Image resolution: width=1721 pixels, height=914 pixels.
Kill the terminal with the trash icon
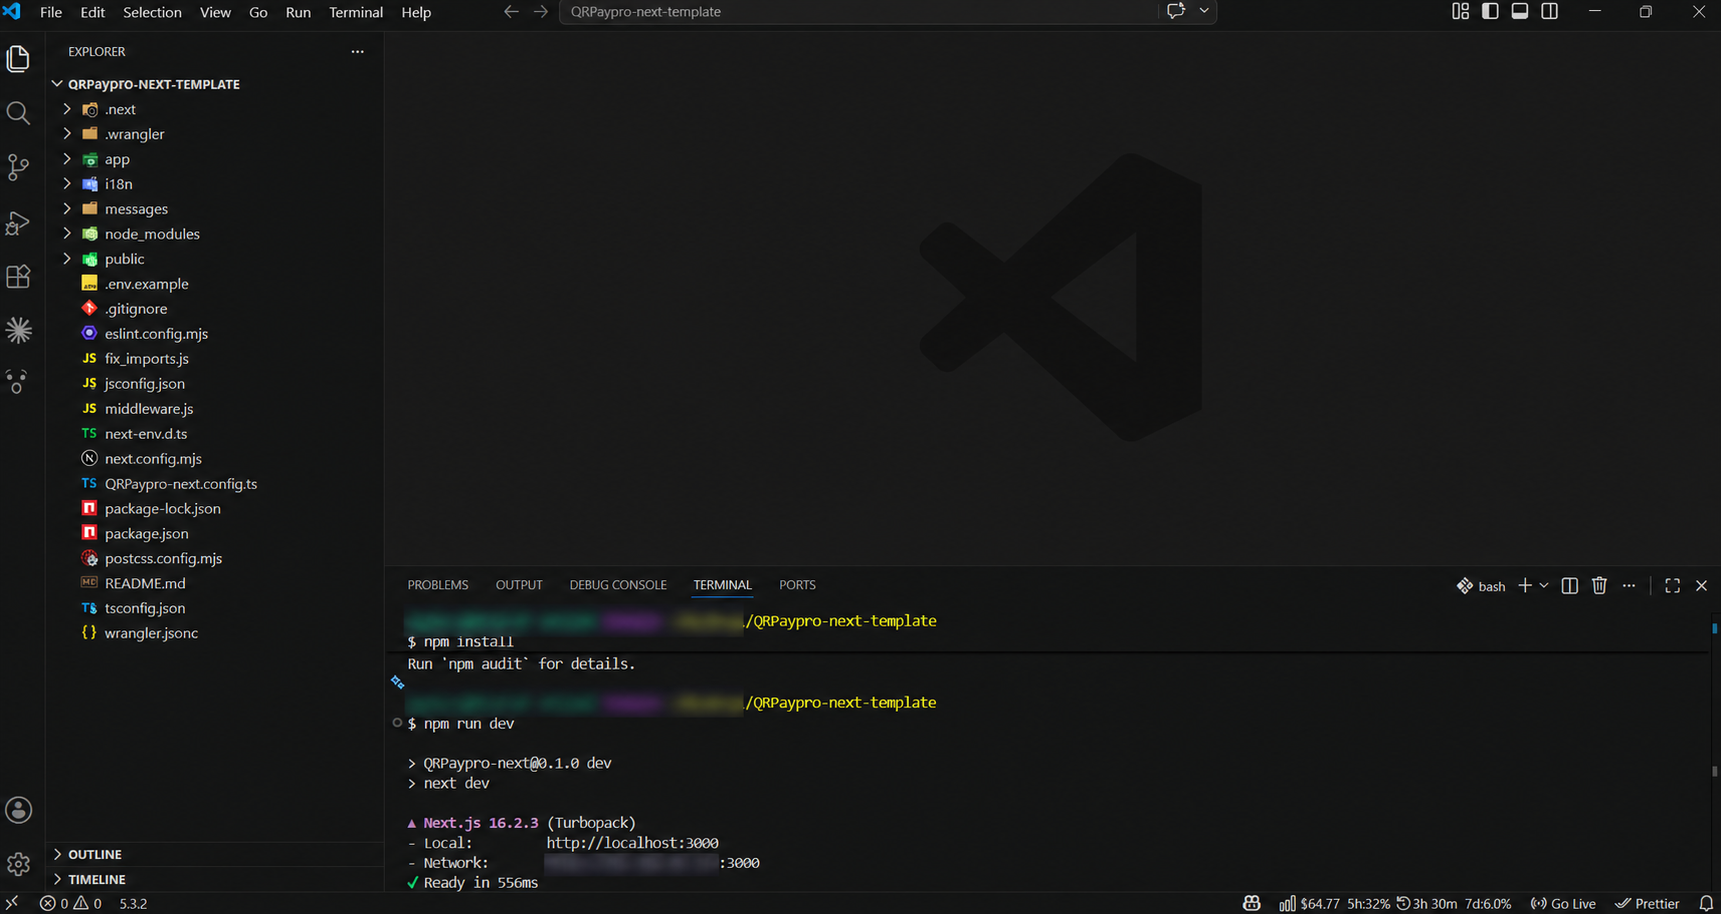tap(1599, 585)
